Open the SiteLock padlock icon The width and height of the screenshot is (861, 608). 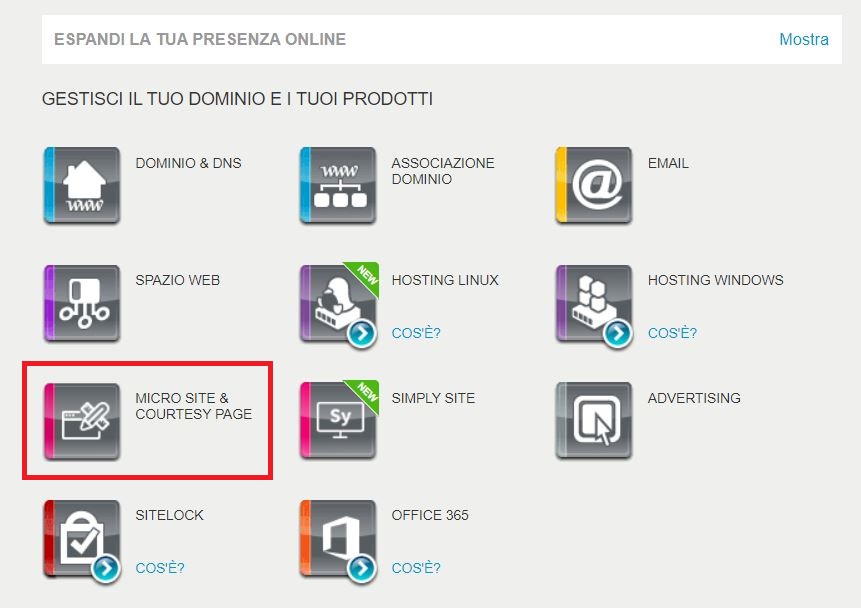click(82, 539)
